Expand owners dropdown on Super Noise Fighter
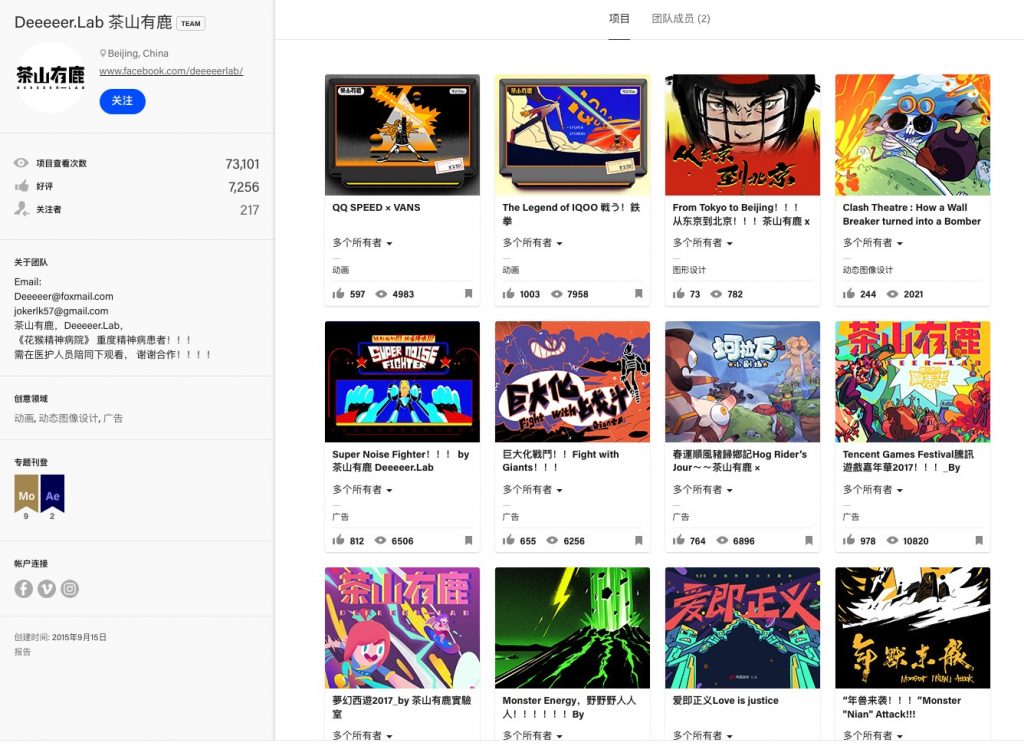 [x=362, y=489]
